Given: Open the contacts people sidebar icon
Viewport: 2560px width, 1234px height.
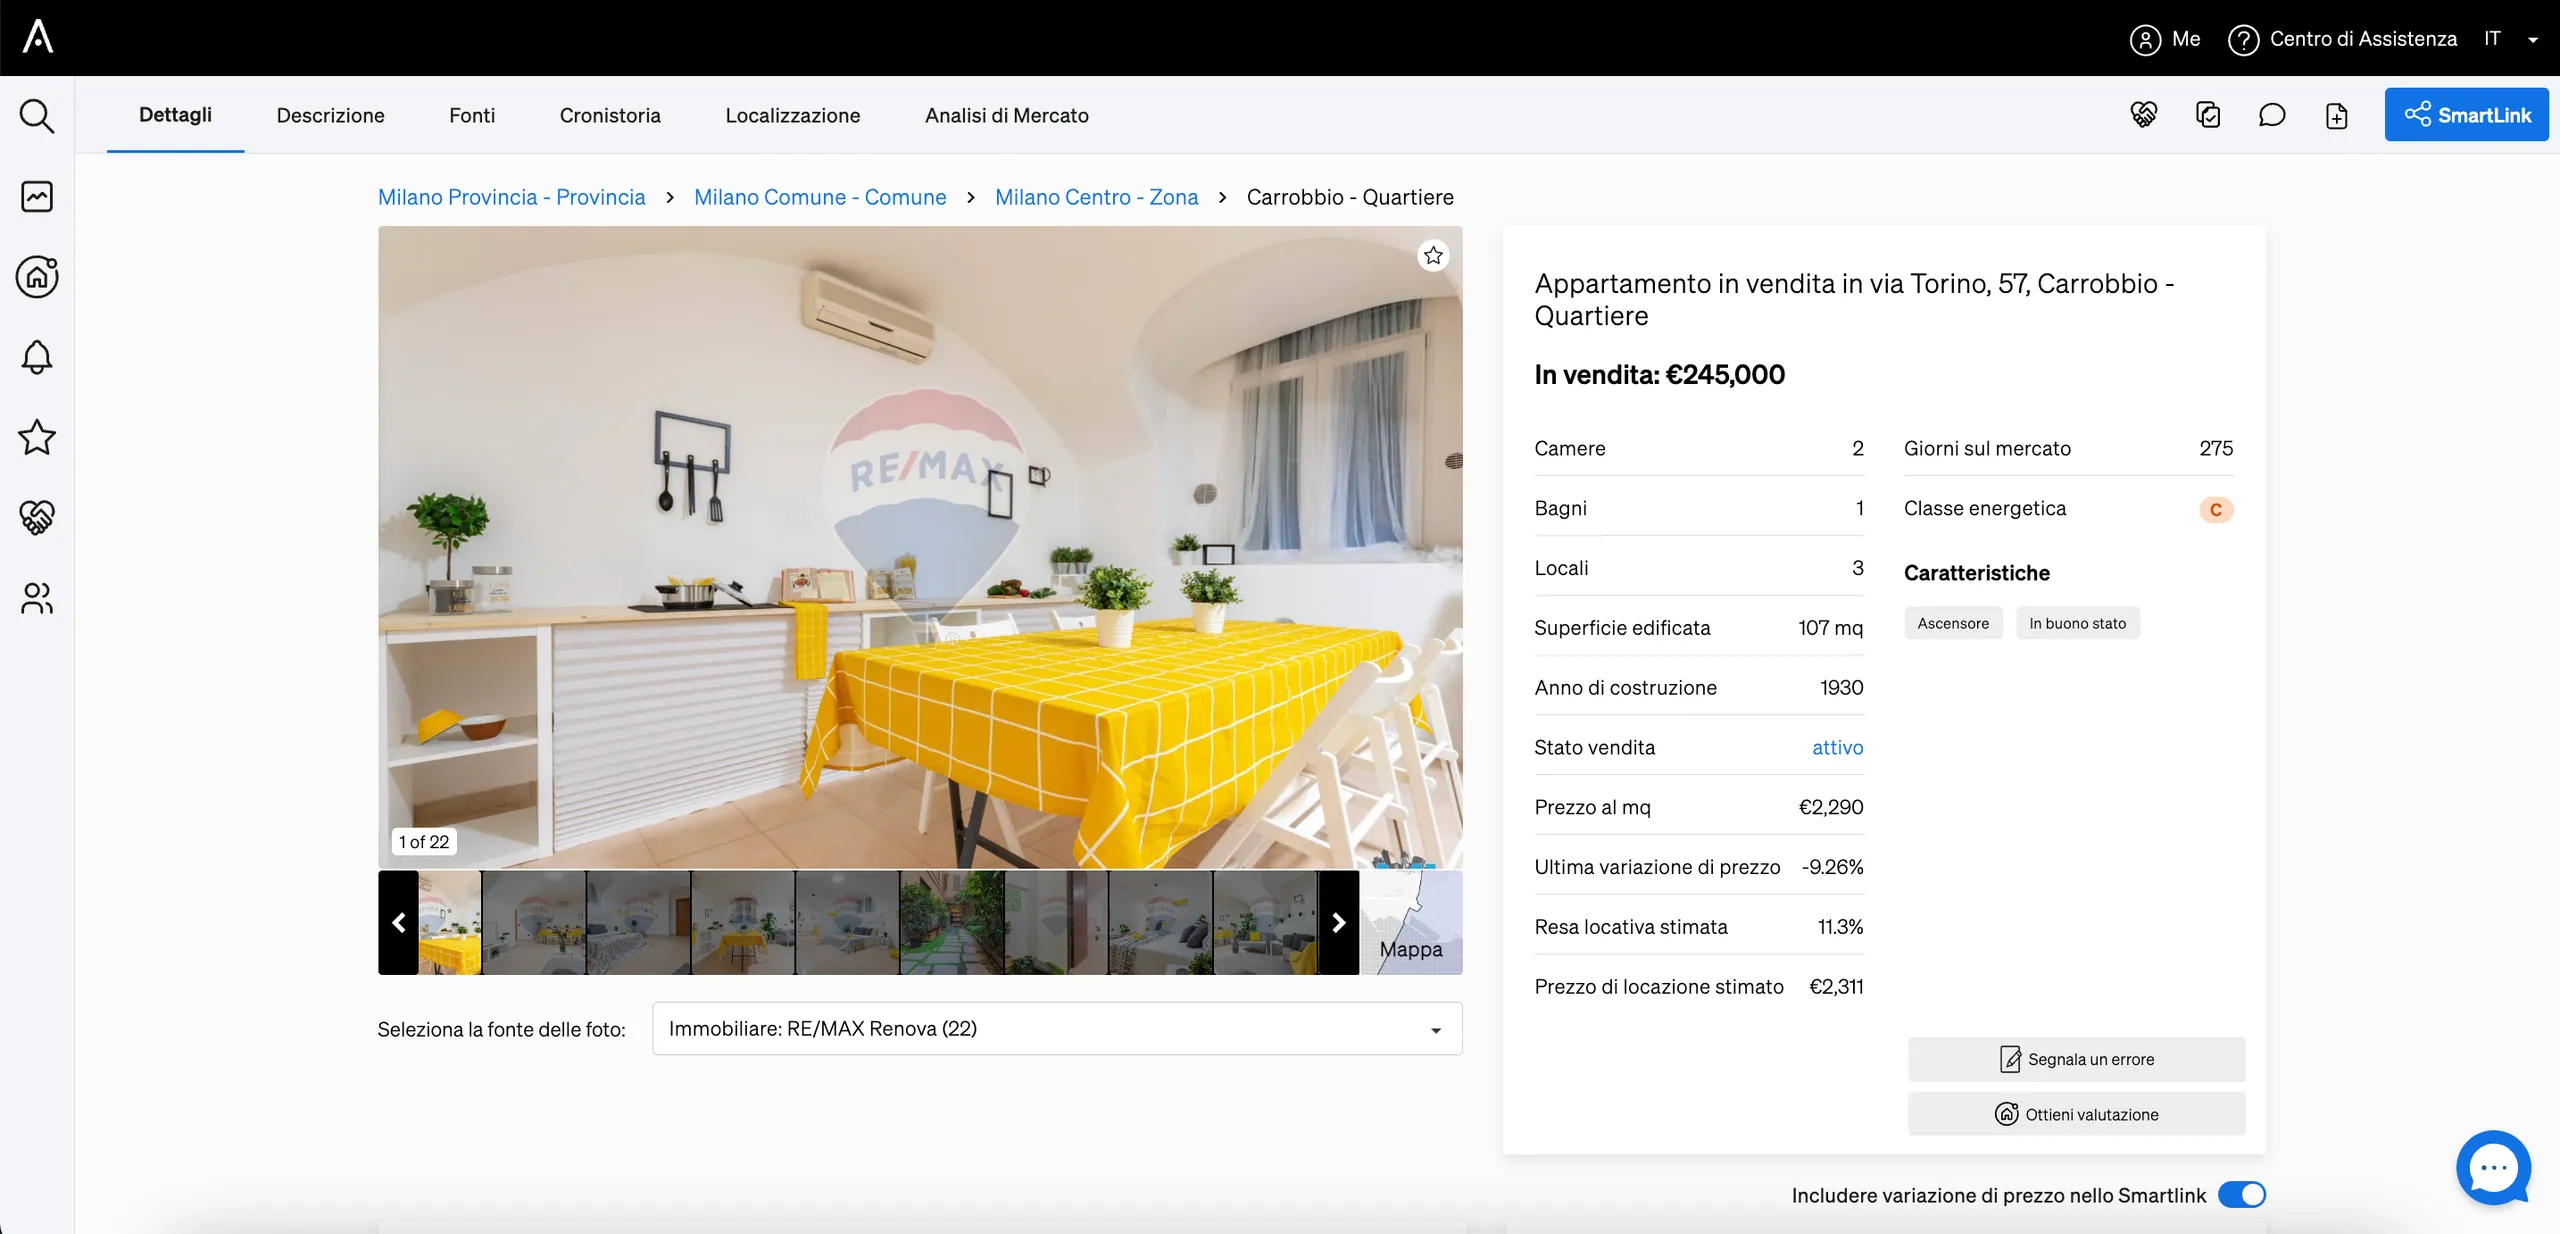Looking at the screenshot, I should pyautogui.click(x=37, y=598).
